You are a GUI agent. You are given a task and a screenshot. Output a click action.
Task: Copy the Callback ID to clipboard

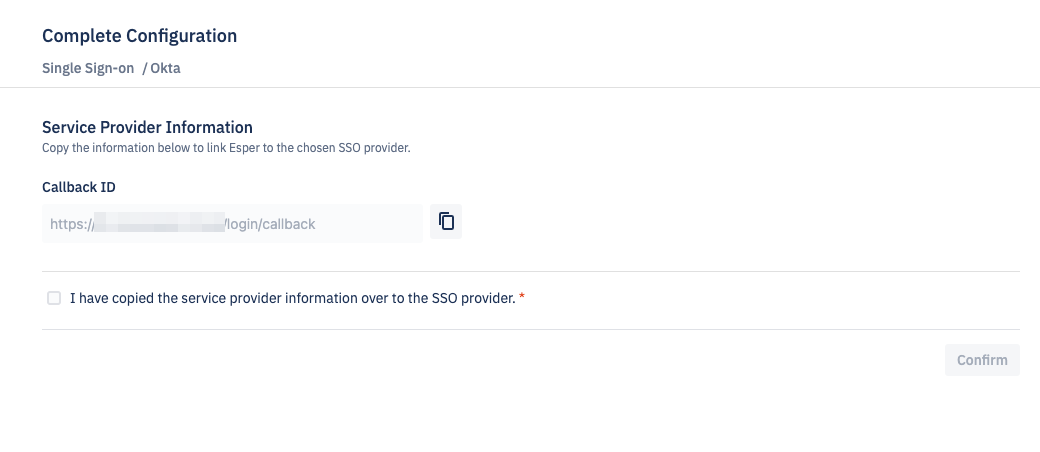pyautogui.click(x=446, y=222)
